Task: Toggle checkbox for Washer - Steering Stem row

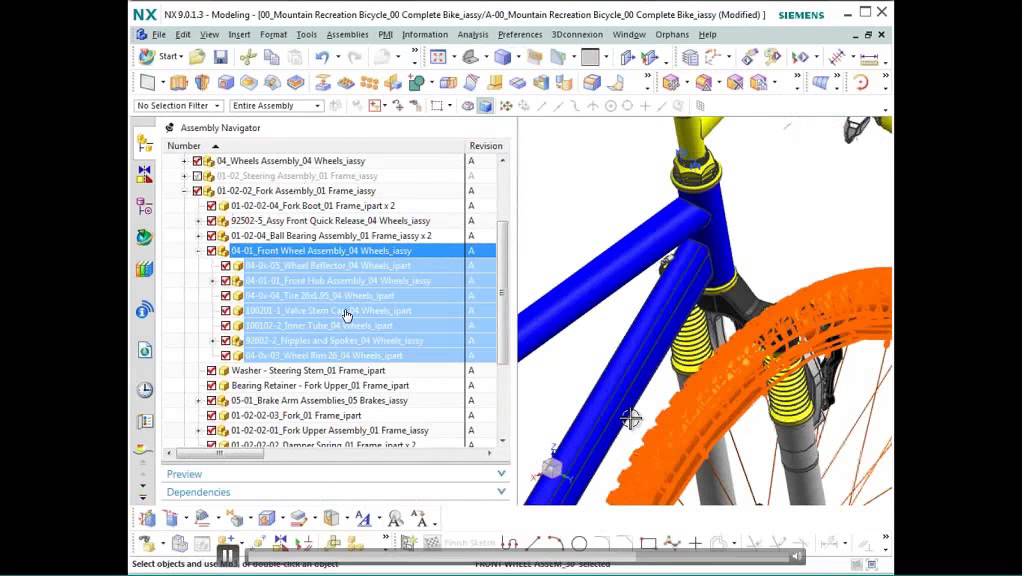Action: click(x=212, y=370)
